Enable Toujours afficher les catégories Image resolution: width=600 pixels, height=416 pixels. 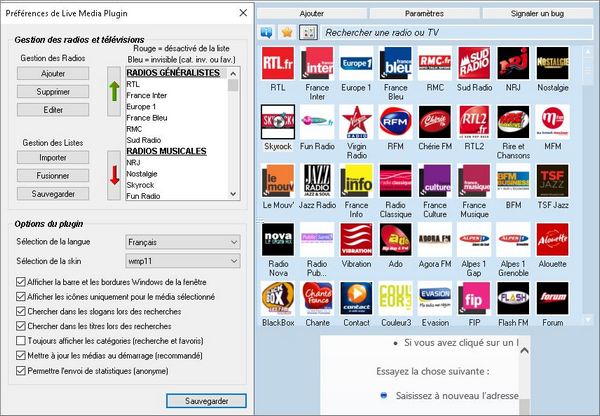[x=21, y=341]
